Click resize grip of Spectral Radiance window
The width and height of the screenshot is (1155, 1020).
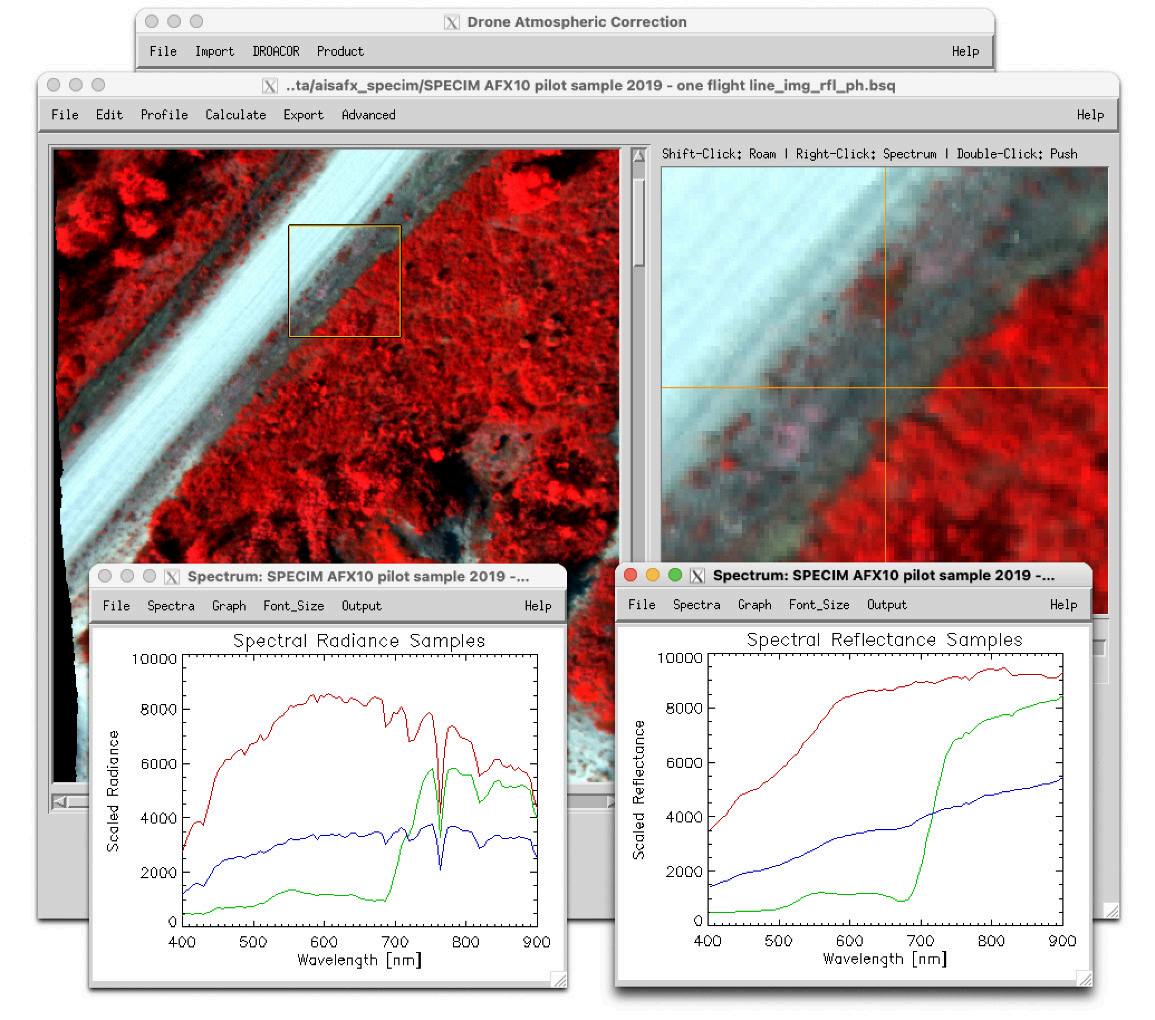pos(558,979)
